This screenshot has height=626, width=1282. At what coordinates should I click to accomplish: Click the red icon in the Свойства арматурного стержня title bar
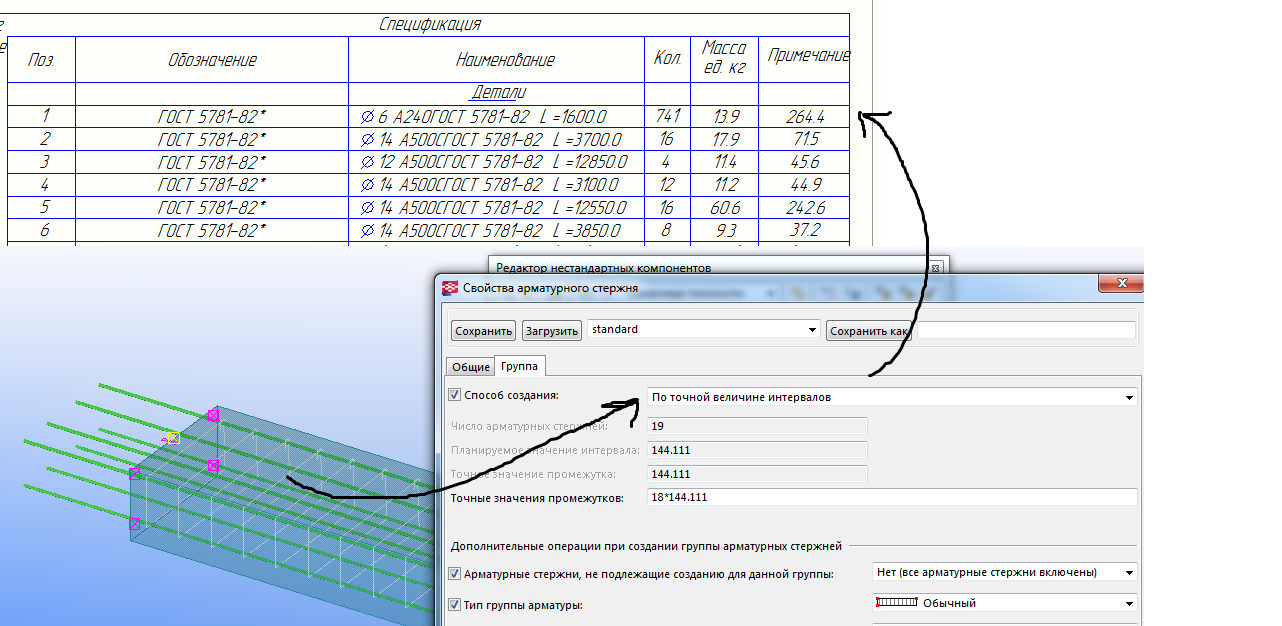450,288
